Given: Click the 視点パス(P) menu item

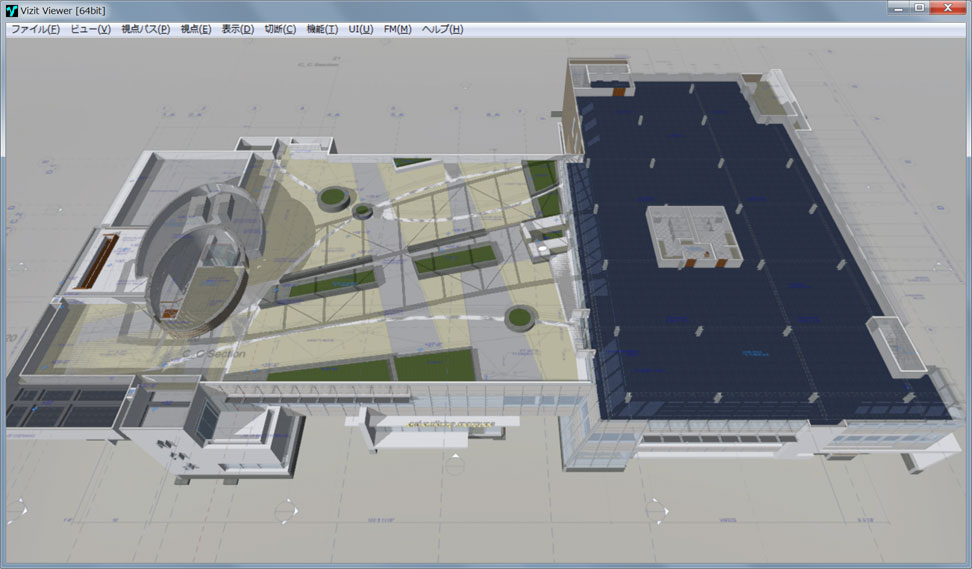Looking at the screenshot, I should click(x=145, y=29).
